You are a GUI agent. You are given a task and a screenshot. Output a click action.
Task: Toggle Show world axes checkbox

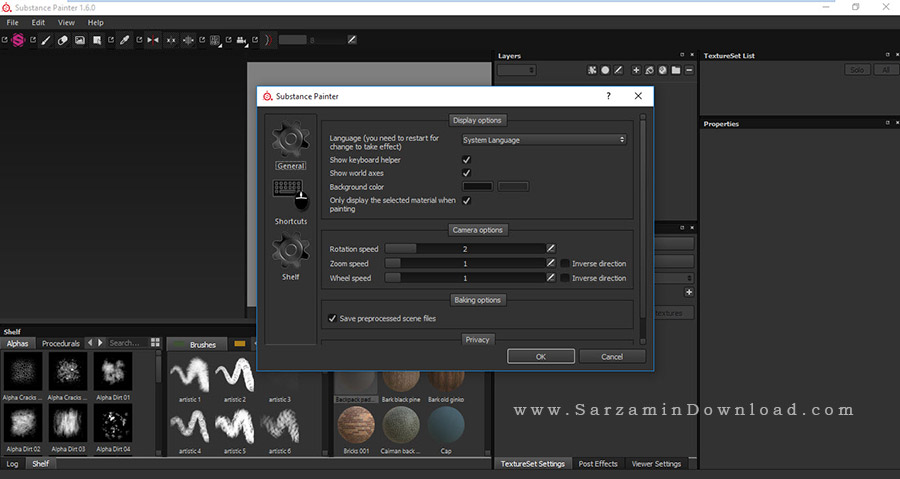(x=466, y=173)
